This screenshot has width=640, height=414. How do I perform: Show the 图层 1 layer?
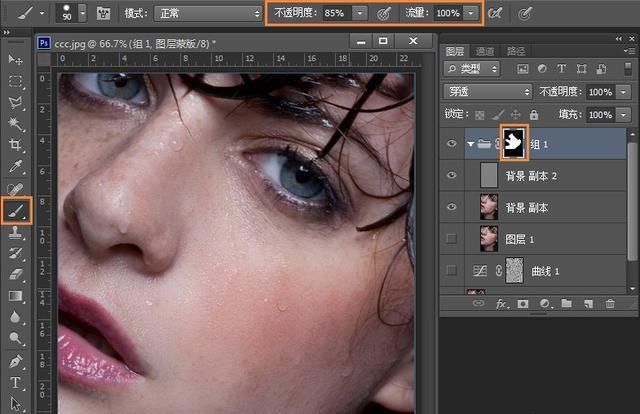point(451,238)
